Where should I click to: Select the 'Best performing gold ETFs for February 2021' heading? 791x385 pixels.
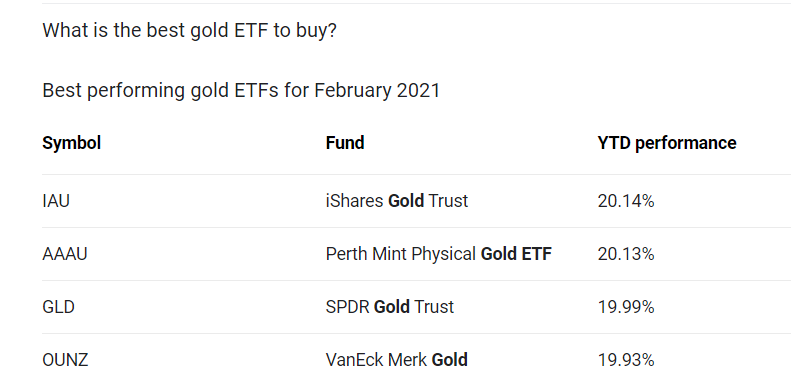tap(241, 91)
